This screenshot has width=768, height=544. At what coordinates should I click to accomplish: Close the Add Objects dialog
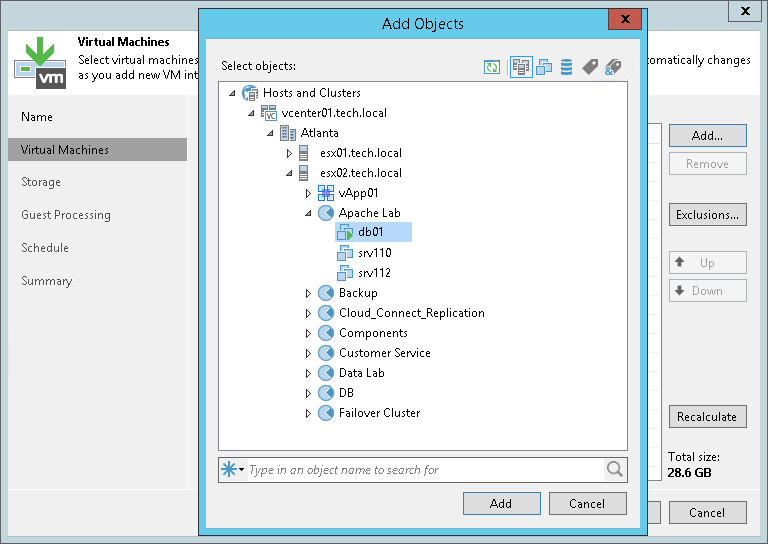(x=625, y=19)
